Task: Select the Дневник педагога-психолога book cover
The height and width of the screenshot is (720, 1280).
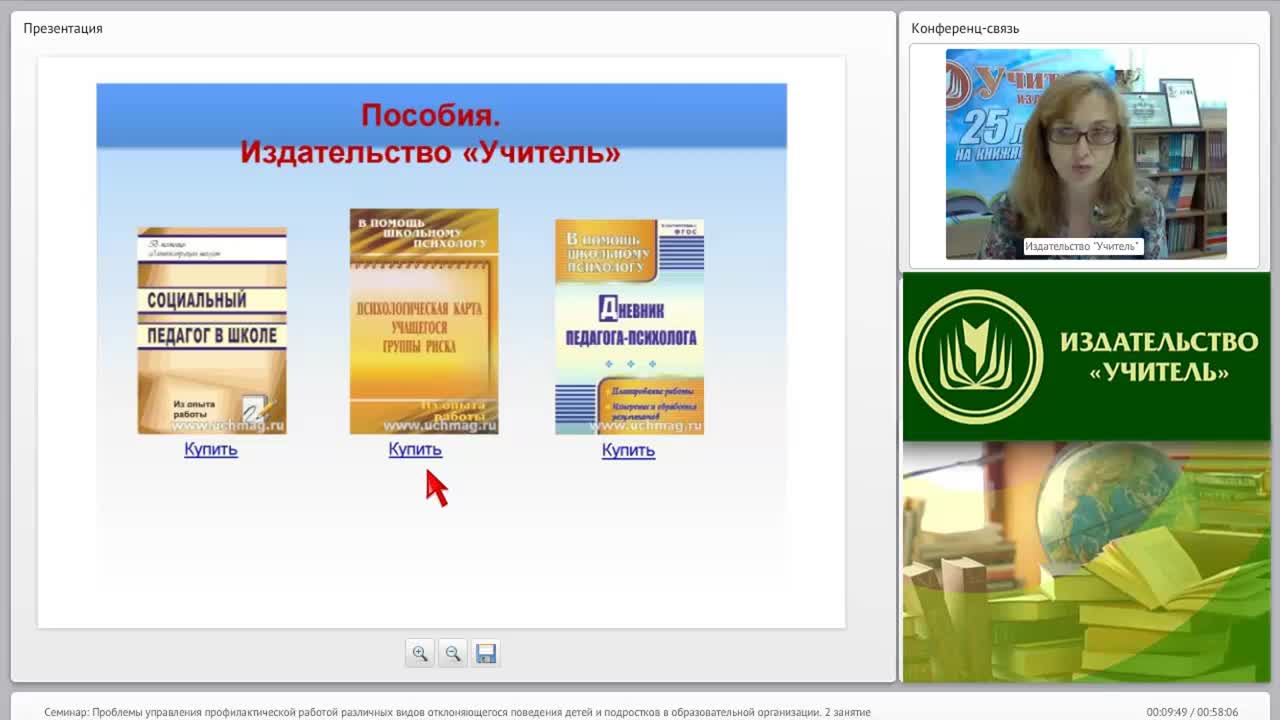Action: [x=629, y=327]
